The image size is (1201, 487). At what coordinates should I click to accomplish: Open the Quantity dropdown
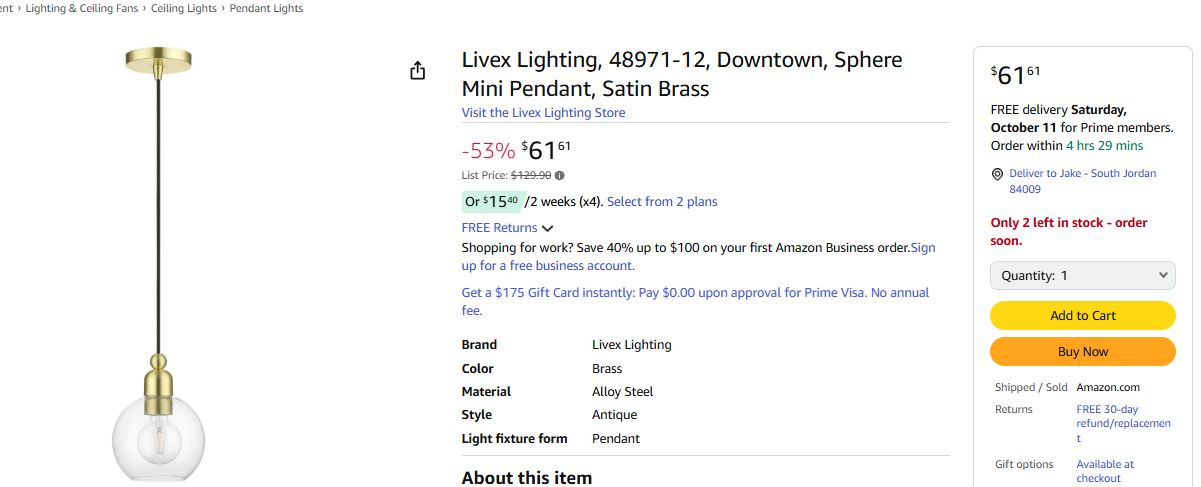(1082, 276)
